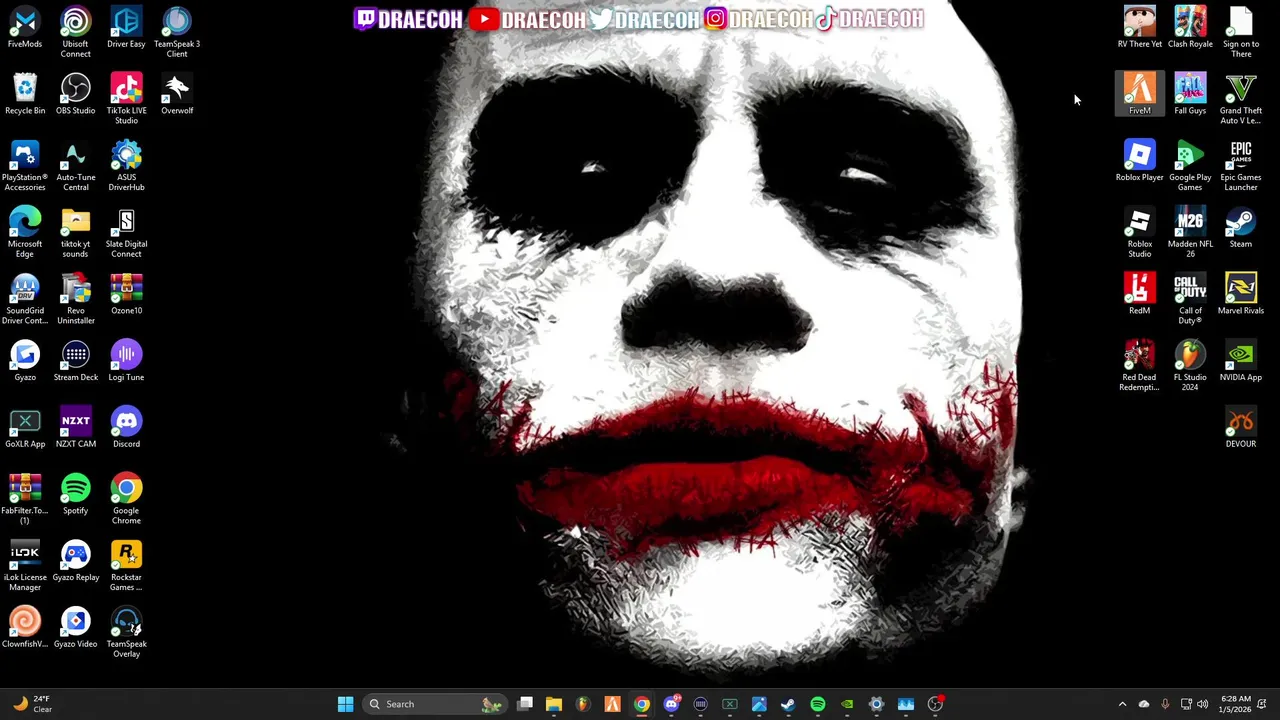1280x720 pixels.
Task: Click the ASUS DriverHub icon
Action: pos(126,166)
